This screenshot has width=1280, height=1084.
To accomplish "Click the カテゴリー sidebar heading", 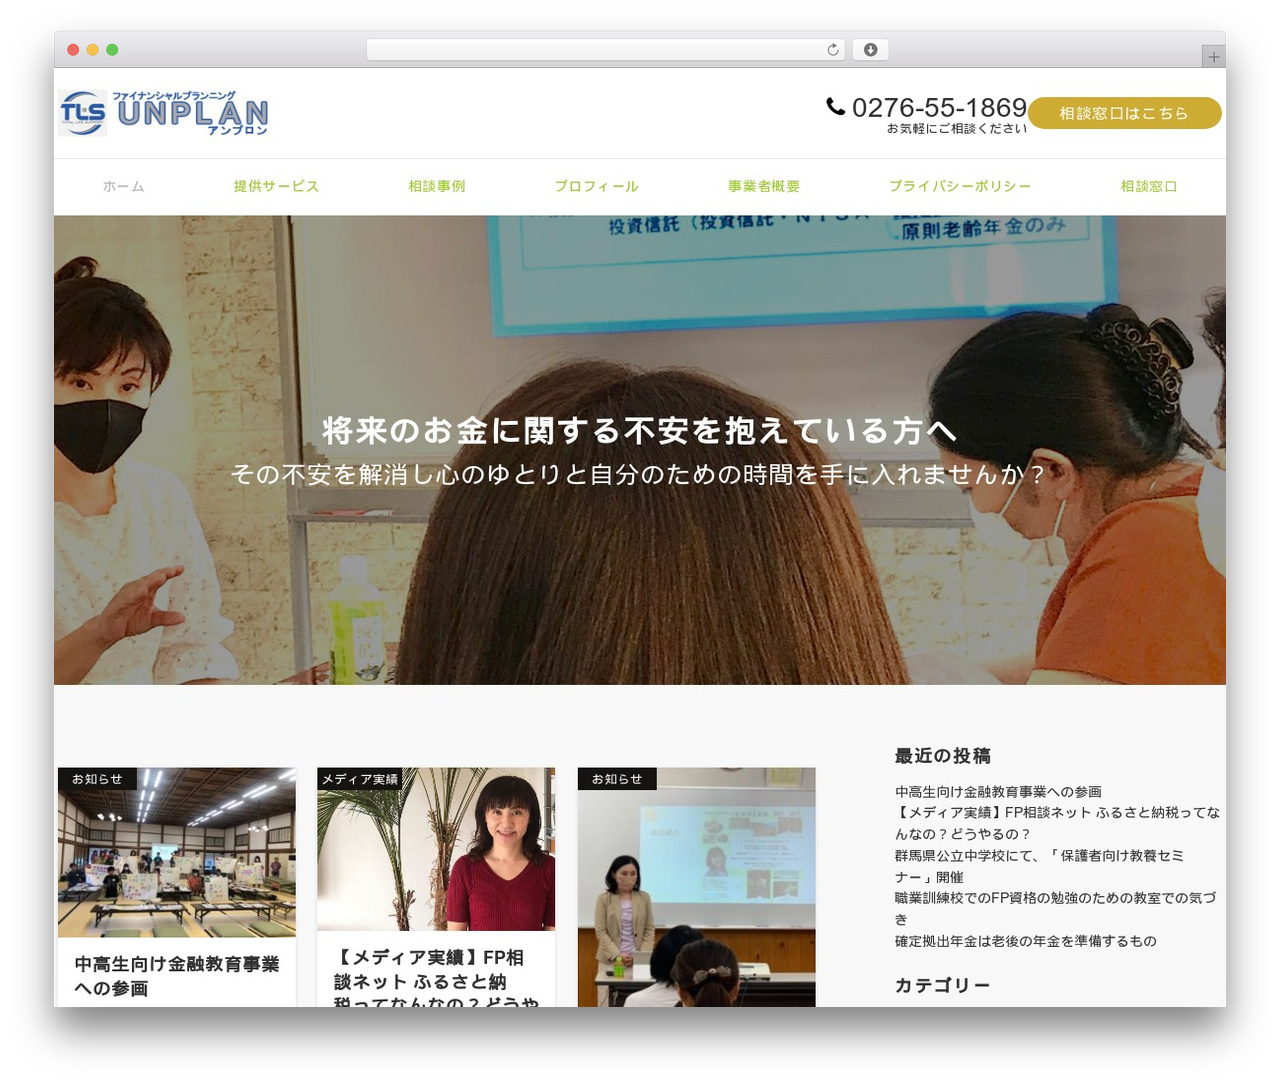I will pos(943,986).
